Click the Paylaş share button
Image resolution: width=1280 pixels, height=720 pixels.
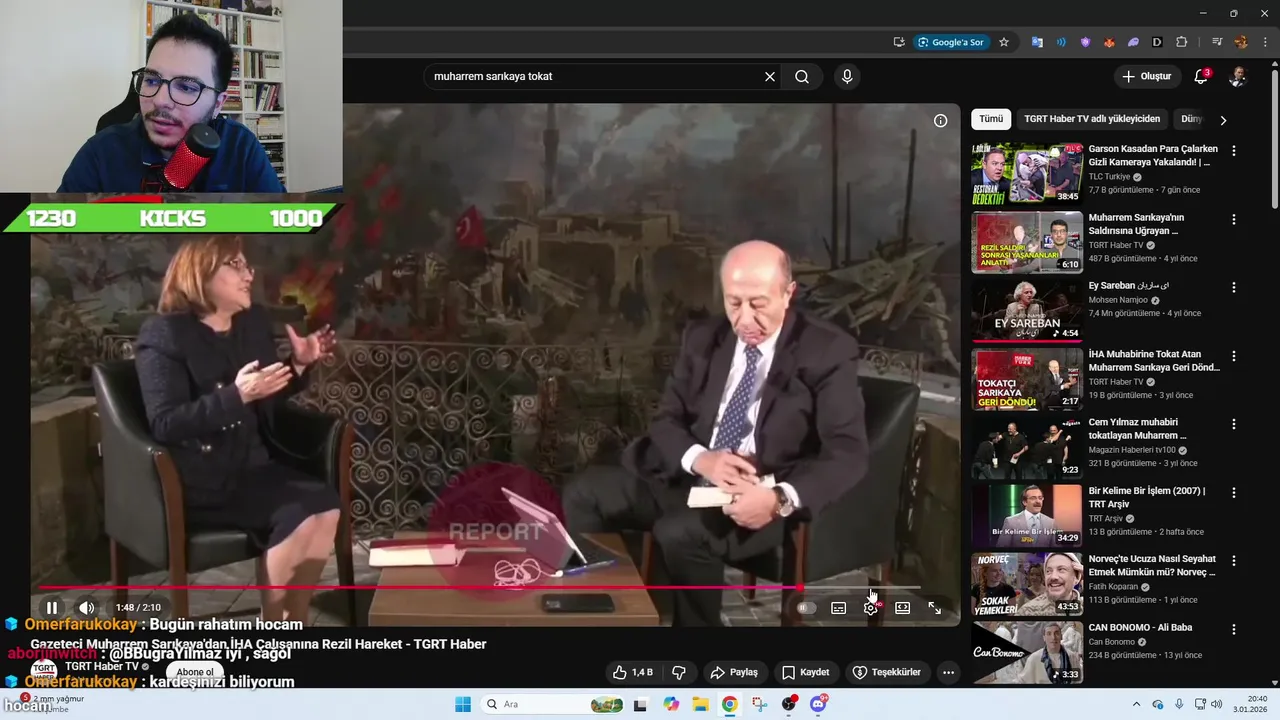tap(735, 672)
